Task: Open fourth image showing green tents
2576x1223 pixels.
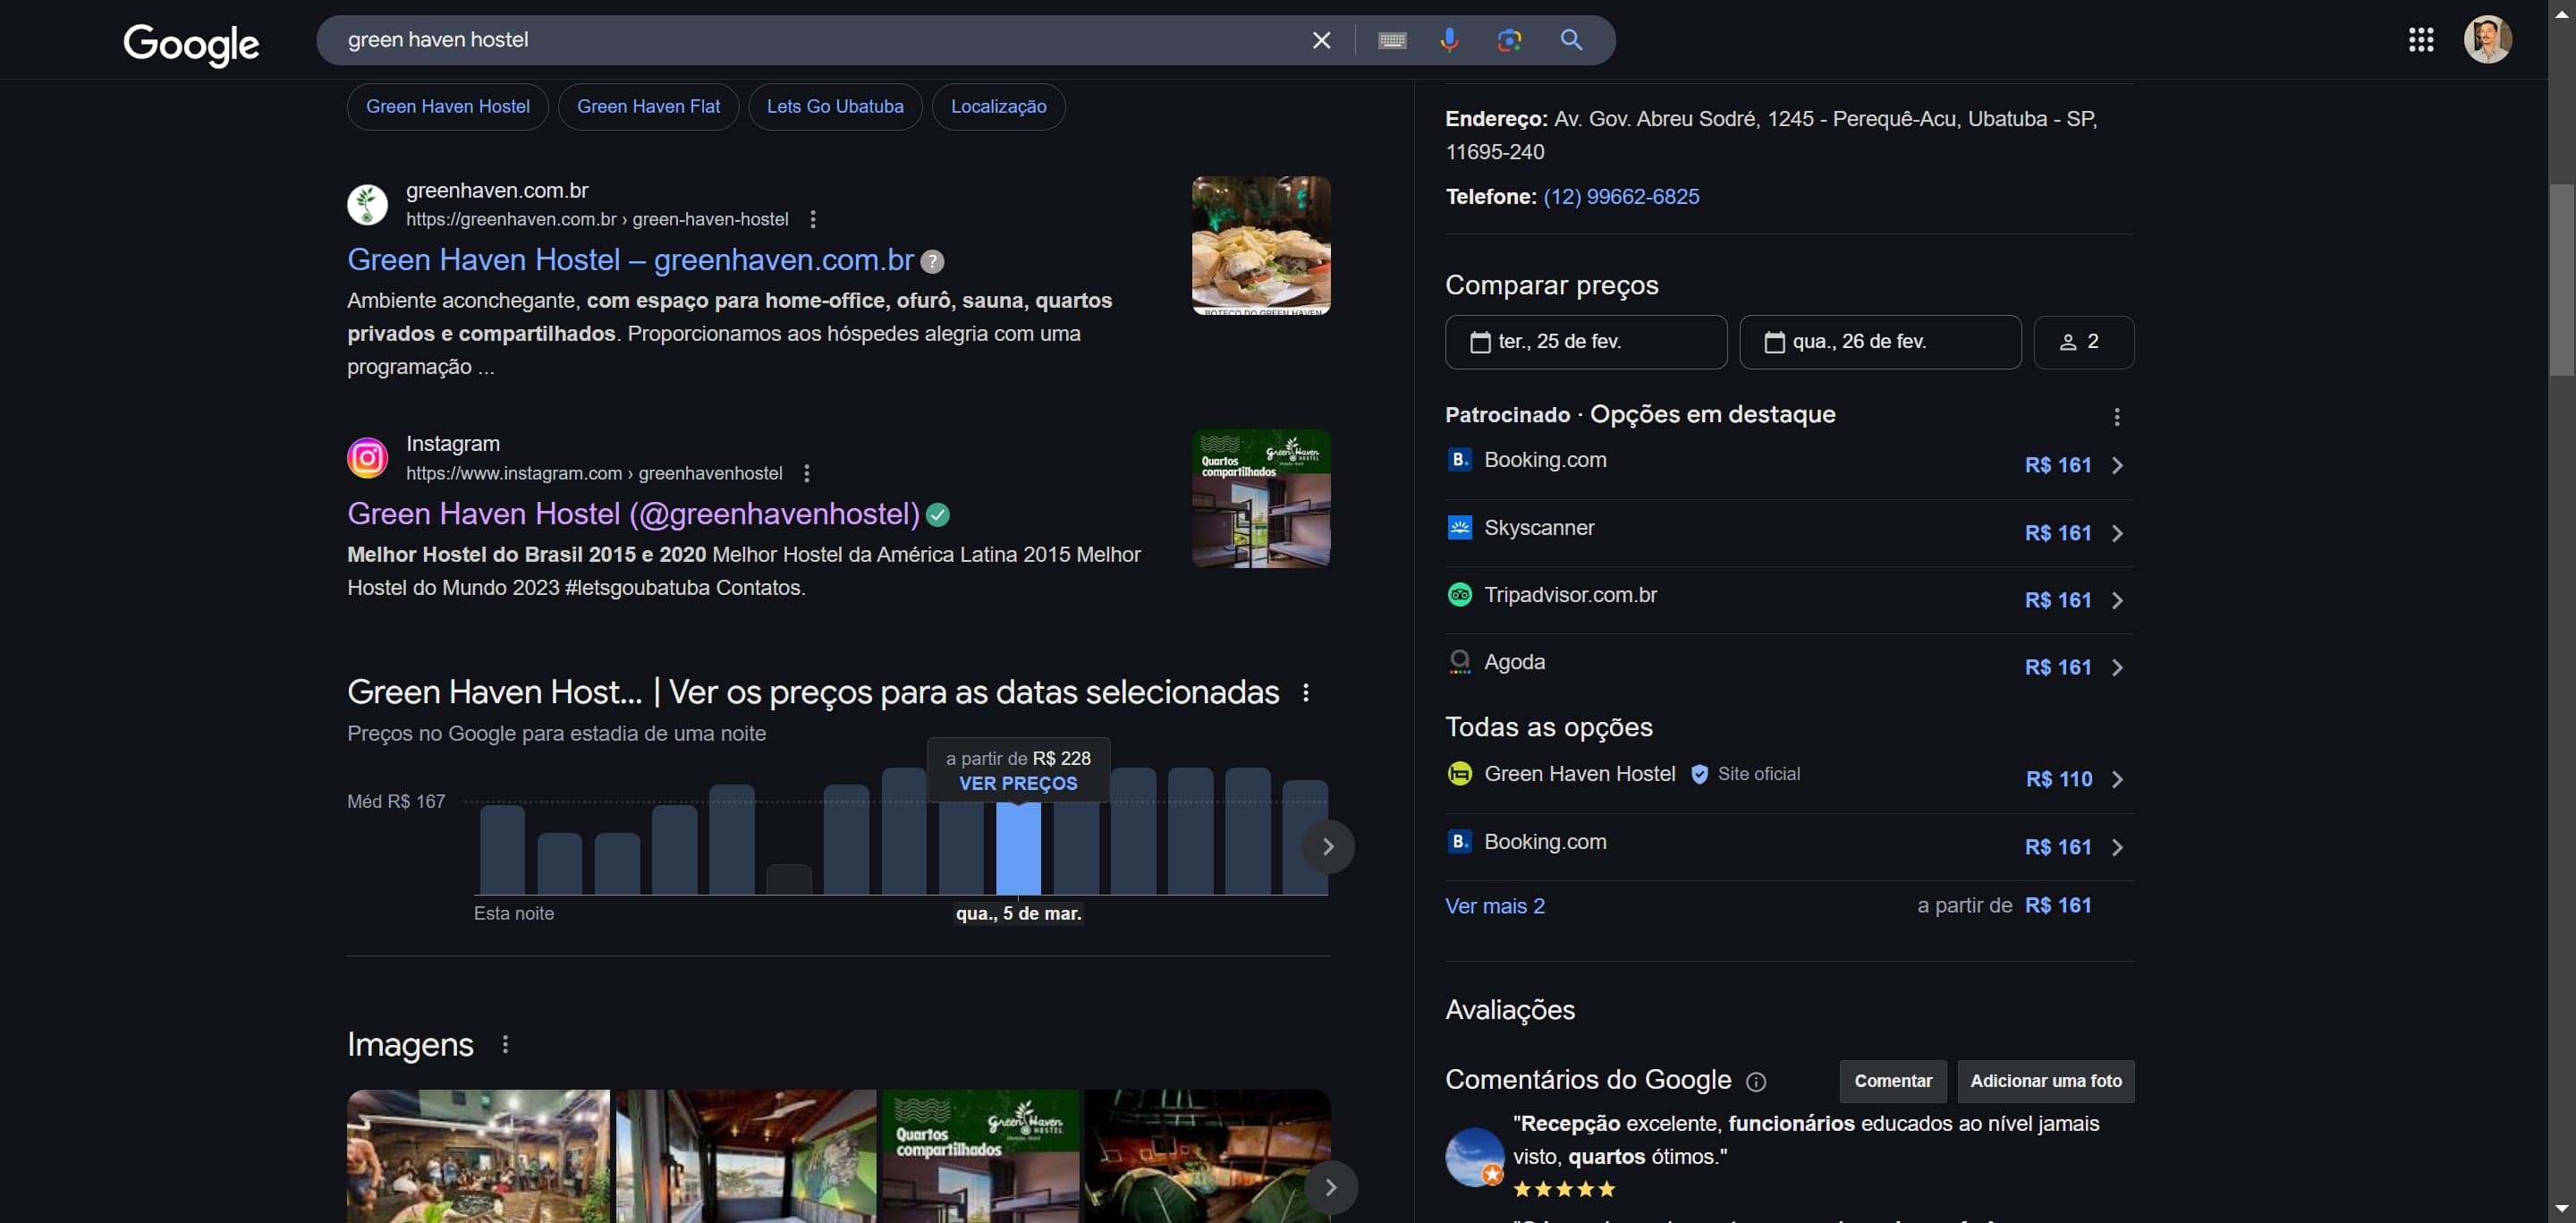Action: coord(1208,1156)
